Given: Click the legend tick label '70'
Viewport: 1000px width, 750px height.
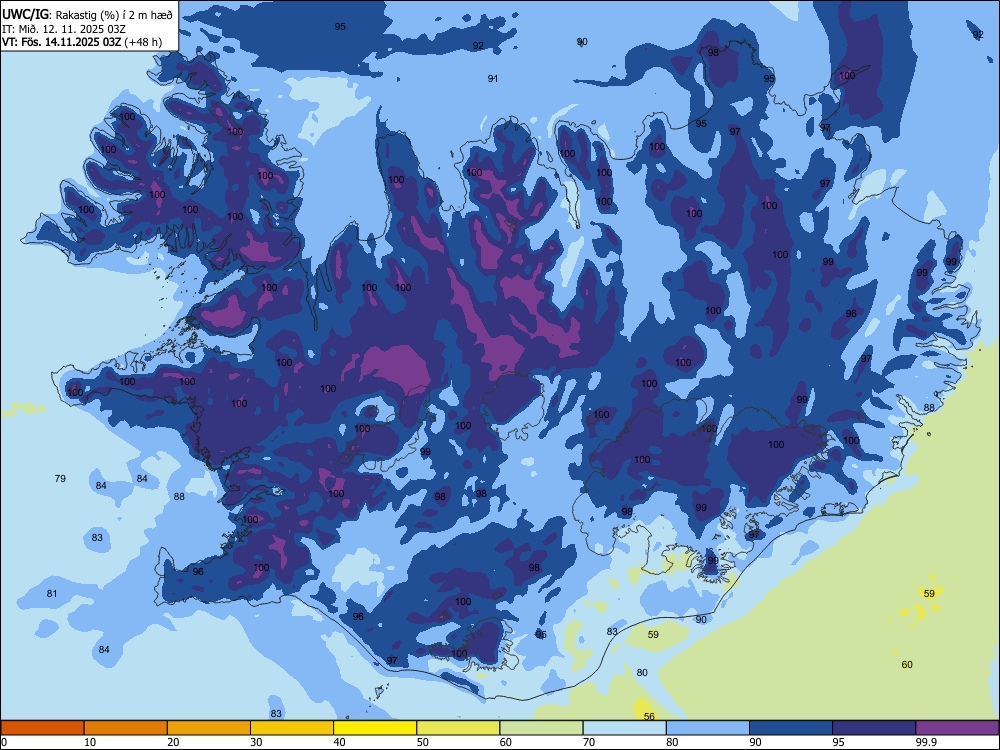Looking at the screenshot, I should point(589,742).
